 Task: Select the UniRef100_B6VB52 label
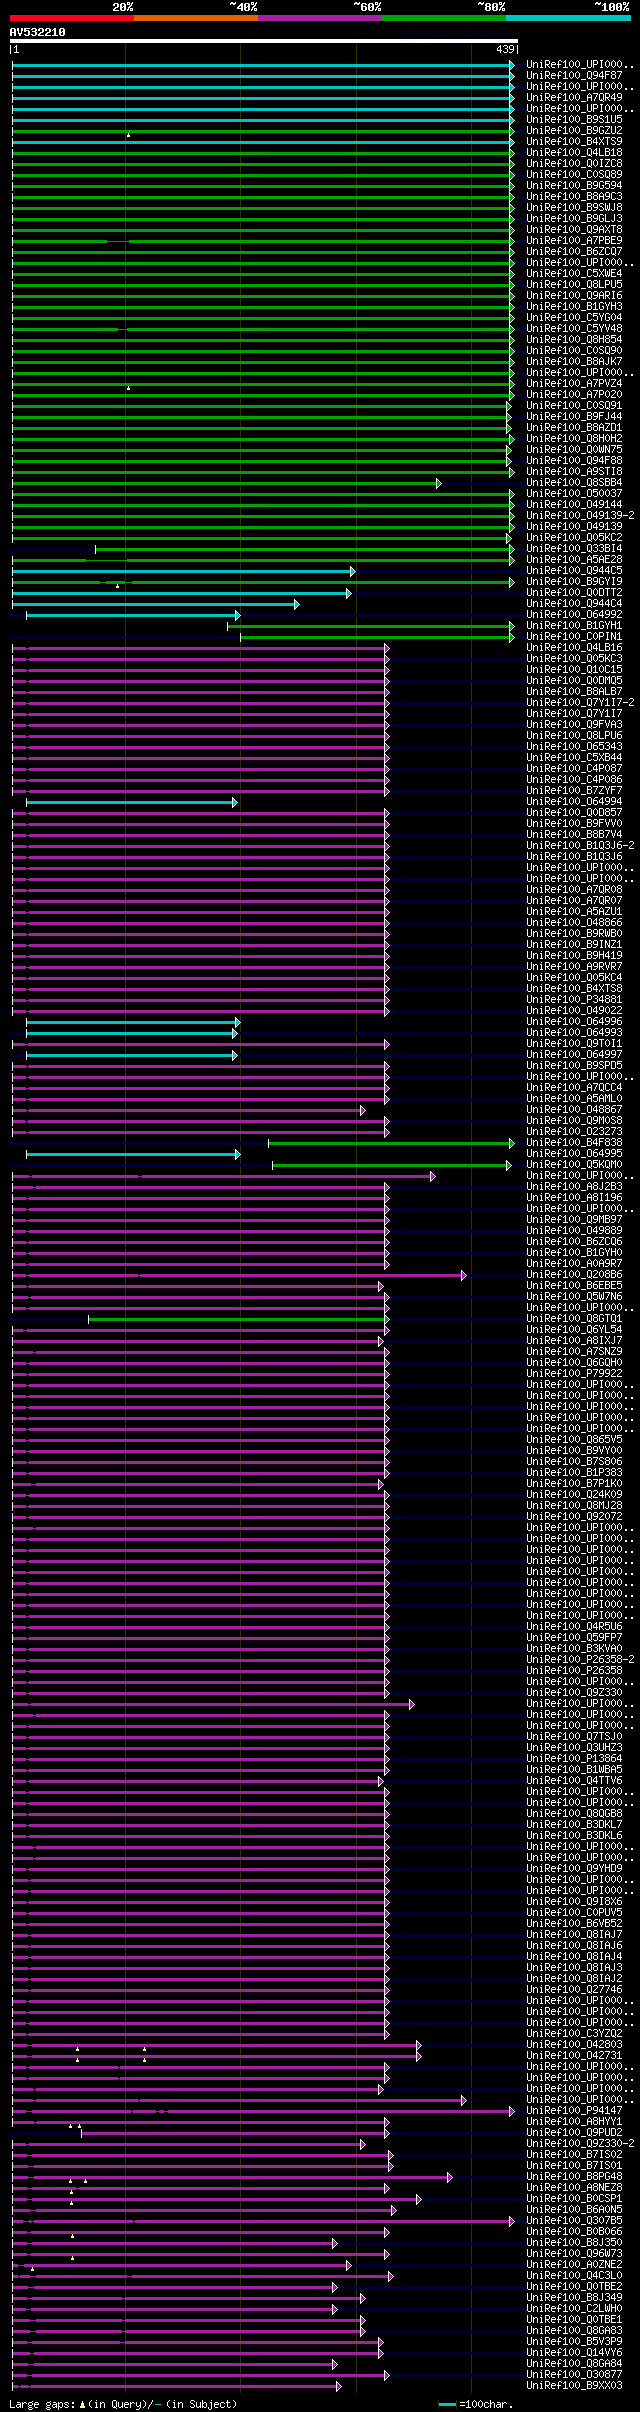[x=574, y=1924]
